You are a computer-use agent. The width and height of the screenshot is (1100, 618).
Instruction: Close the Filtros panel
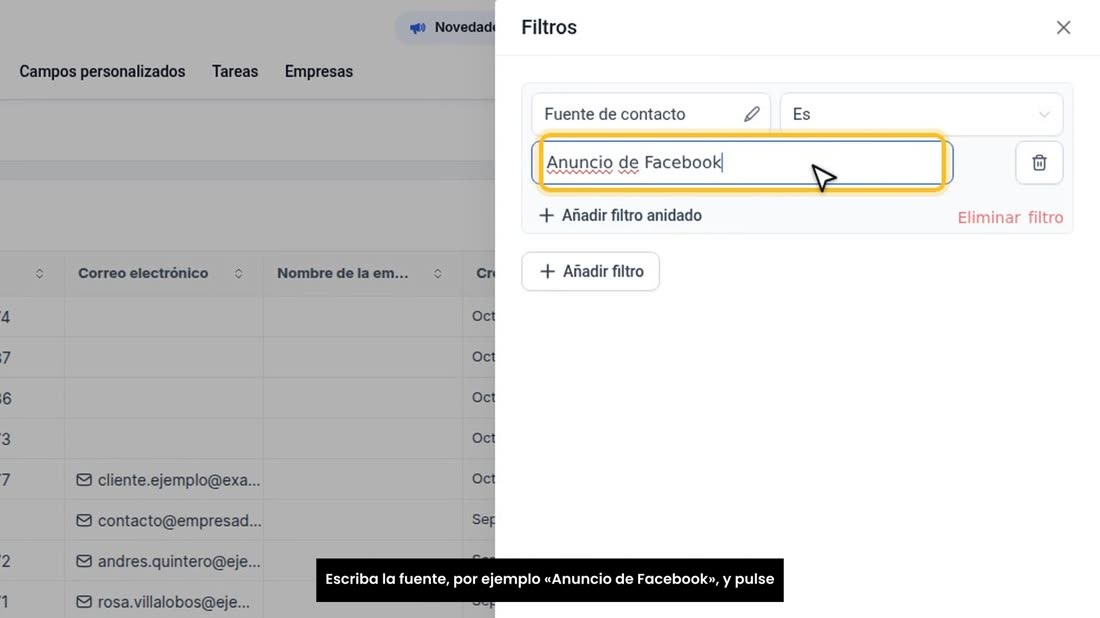click(x=1064, y=27)
